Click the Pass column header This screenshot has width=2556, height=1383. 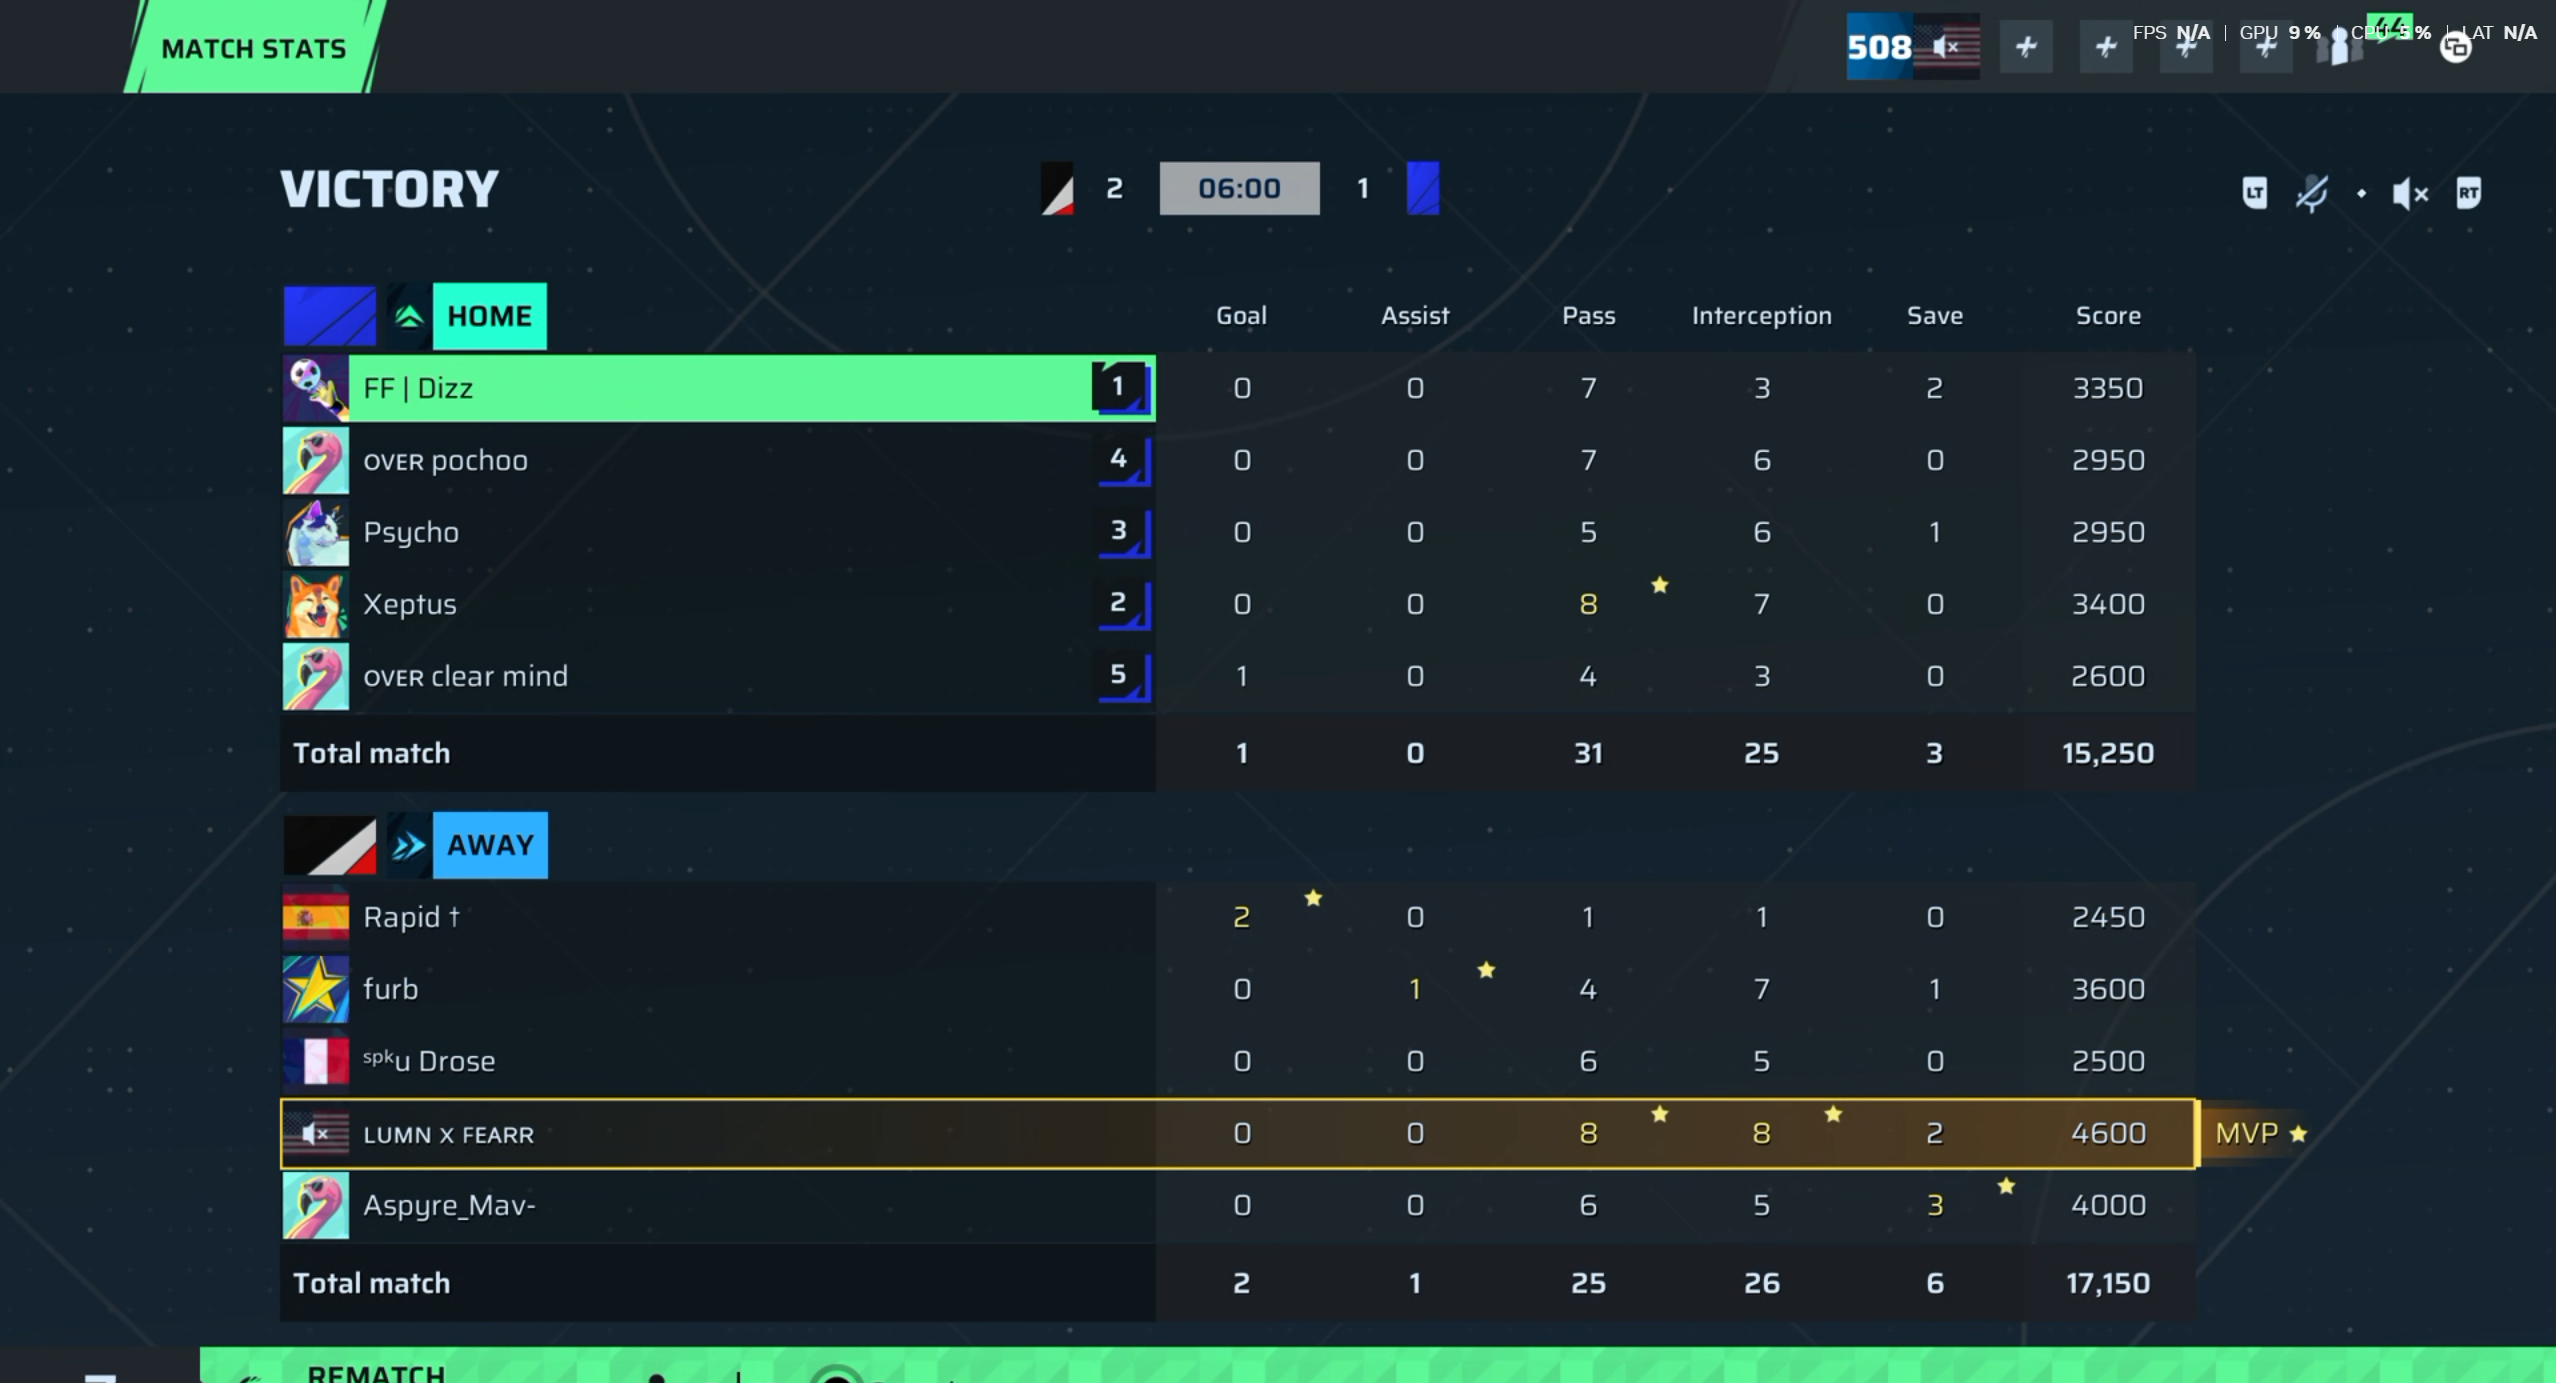[1589, 316]
